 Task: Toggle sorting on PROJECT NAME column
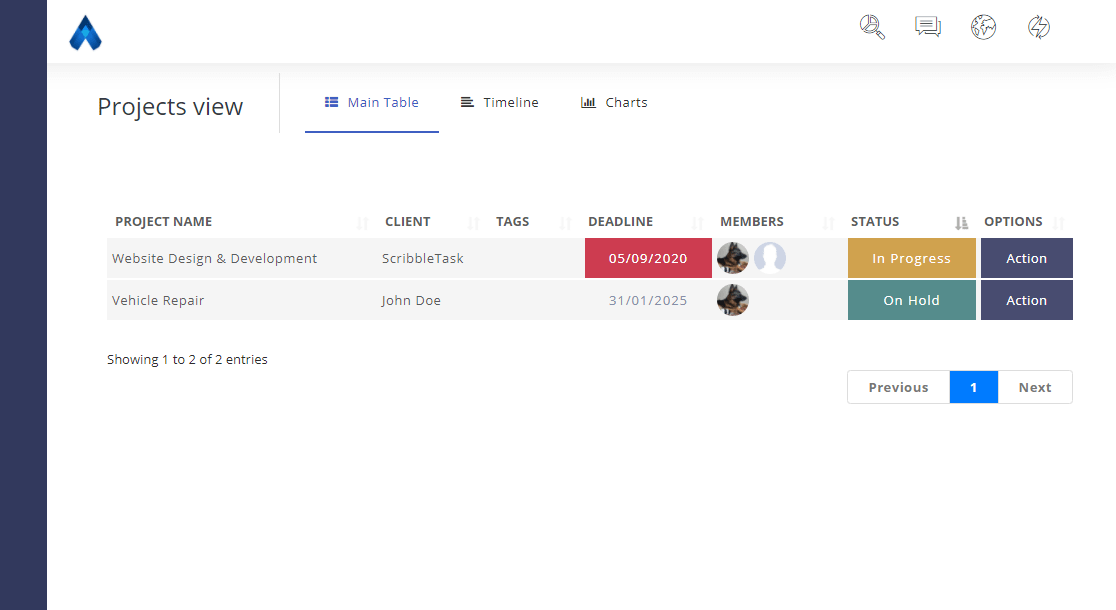tap(362, 222)
